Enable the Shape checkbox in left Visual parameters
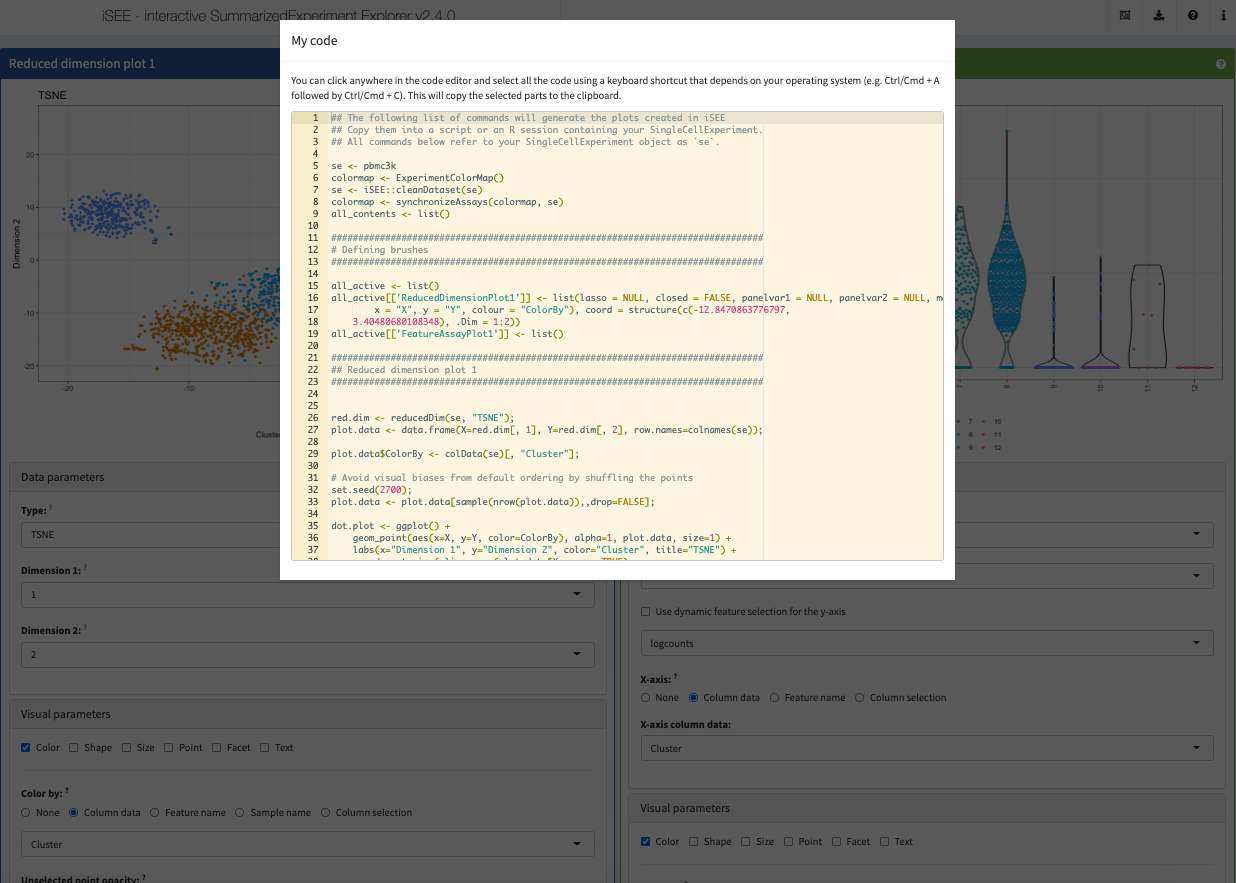1236x883 pixels. click(79, 747)
